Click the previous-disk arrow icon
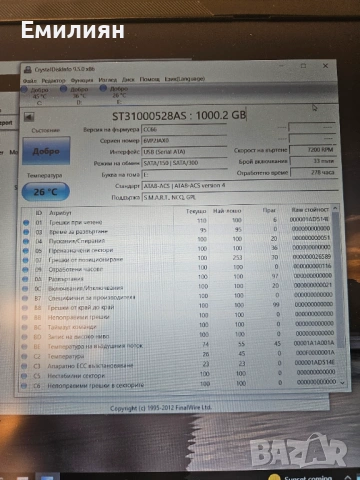 [x=29, y=117]
